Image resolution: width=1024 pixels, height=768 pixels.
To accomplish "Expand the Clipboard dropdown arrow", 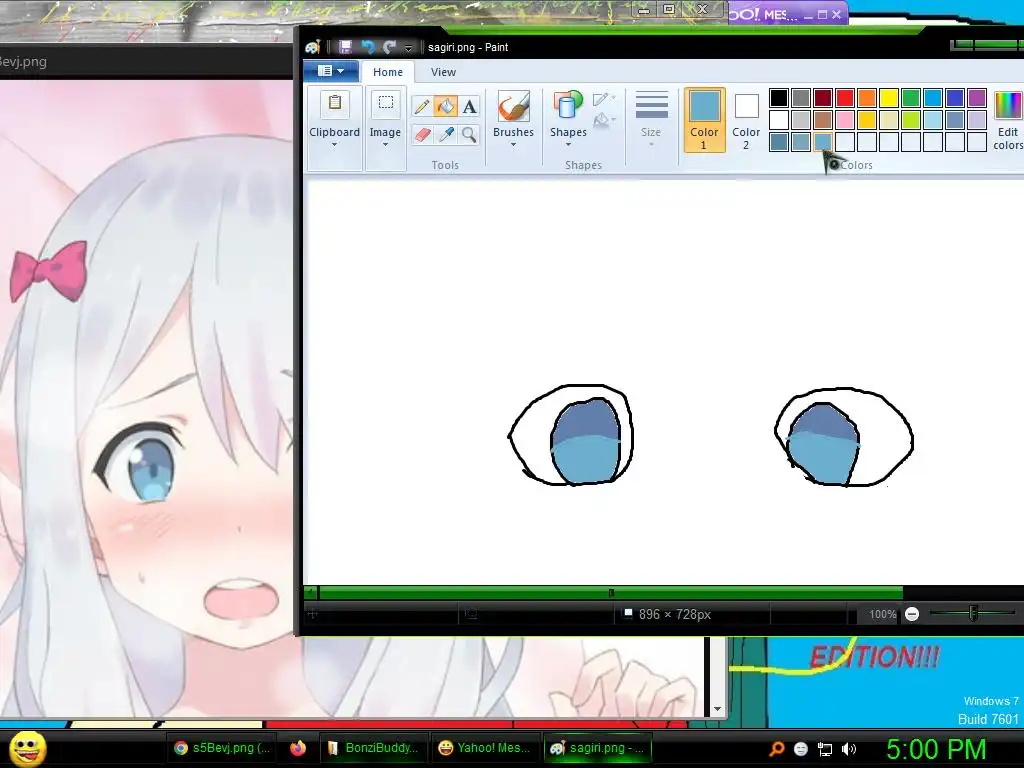I will (x=334, y=145).
